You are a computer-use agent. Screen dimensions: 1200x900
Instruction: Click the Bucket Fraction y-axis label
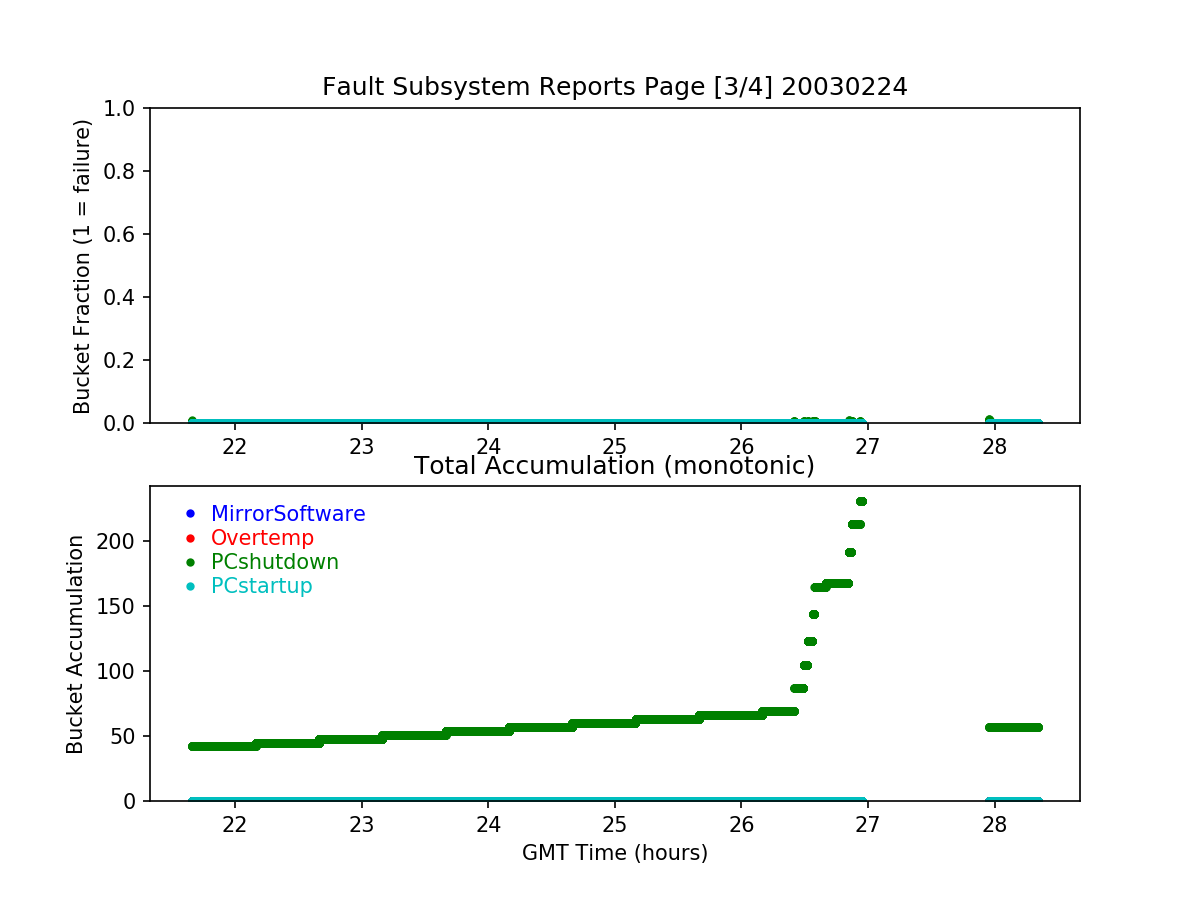(82, 266)
